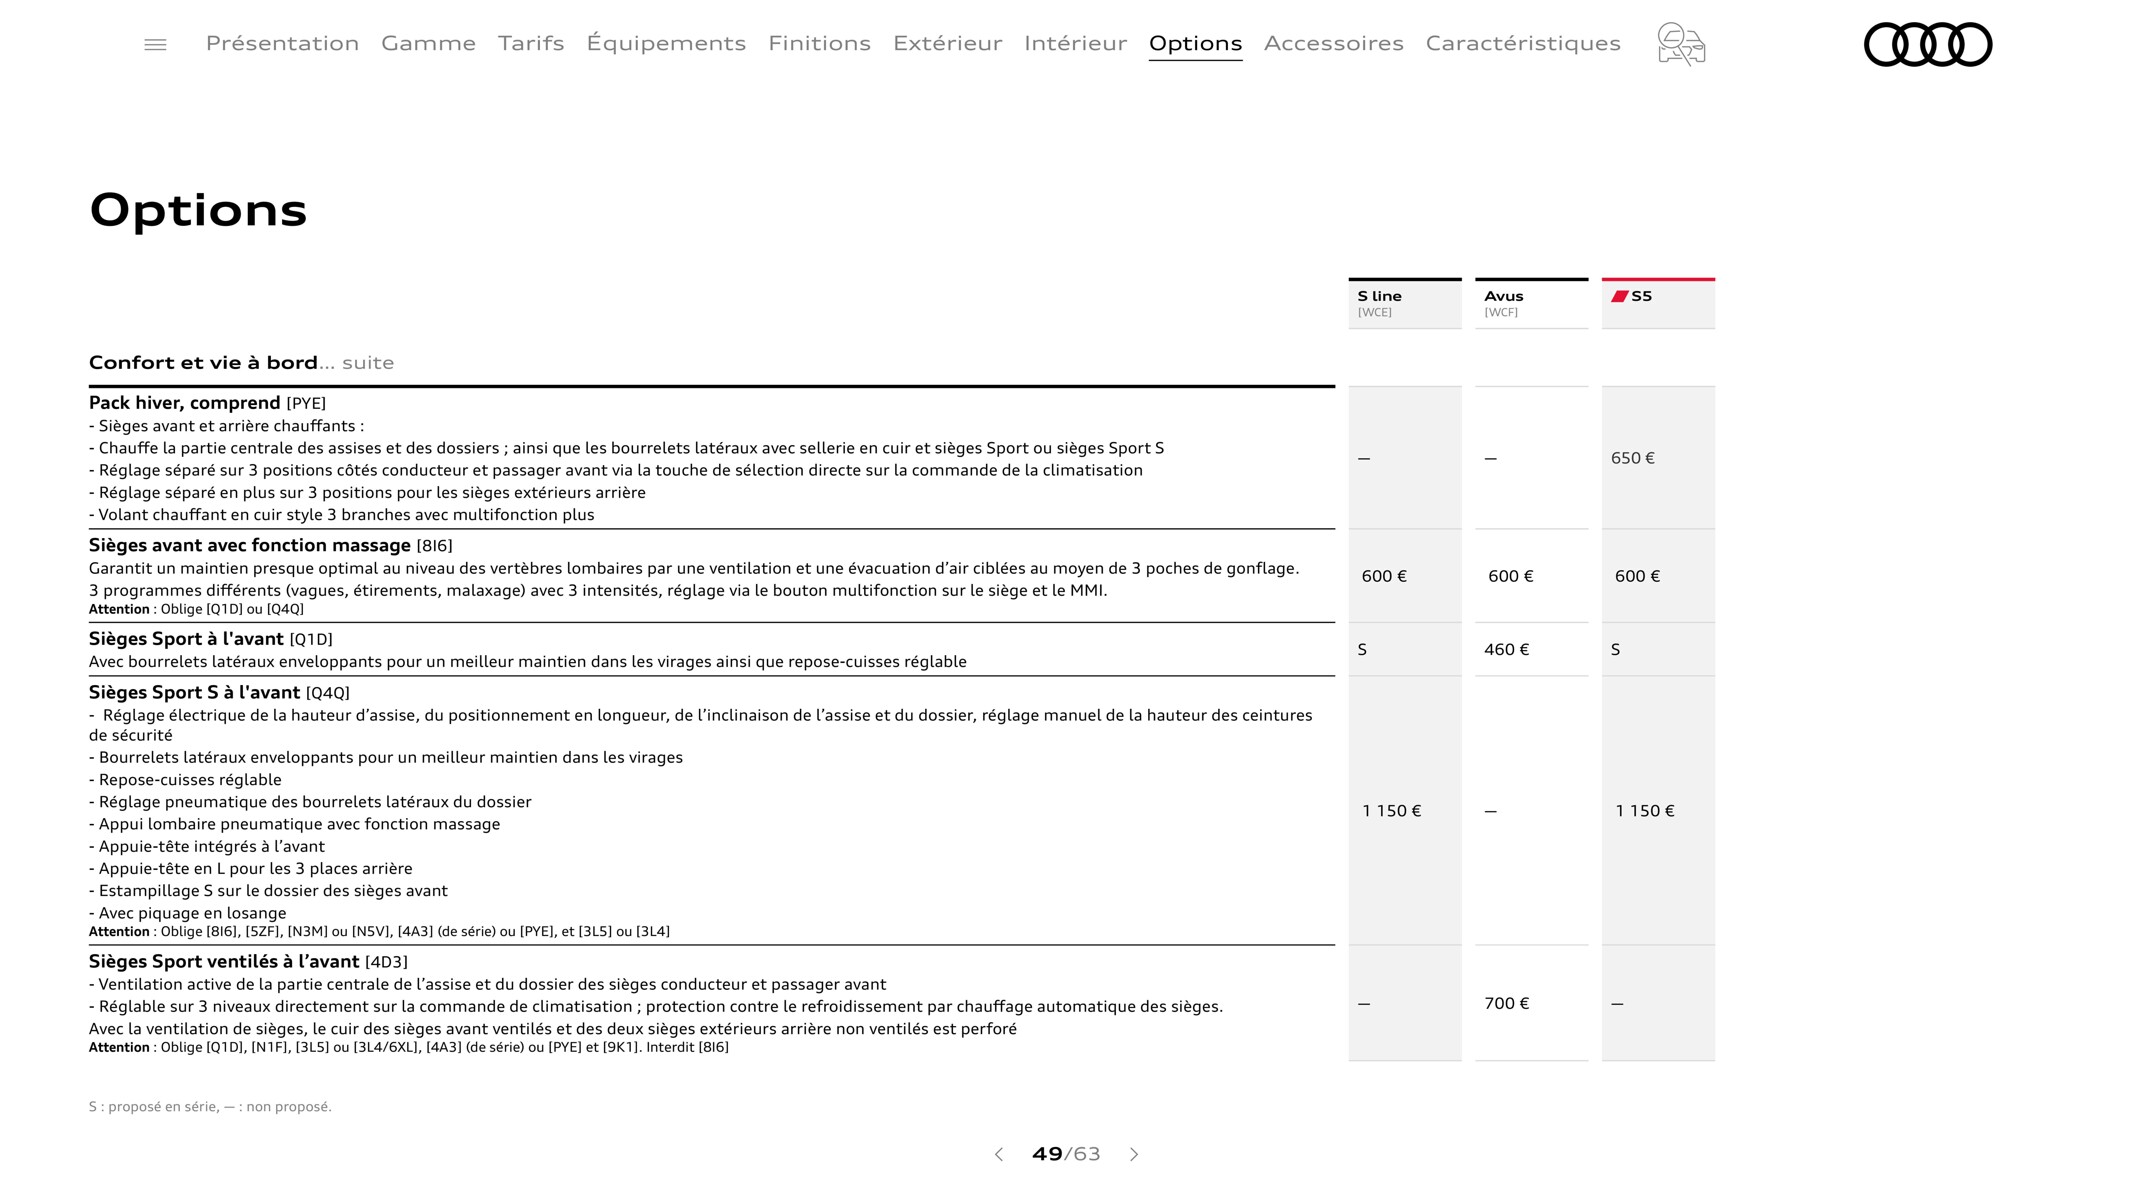Click Sièges Sport S value under S5

[1616, 649]
